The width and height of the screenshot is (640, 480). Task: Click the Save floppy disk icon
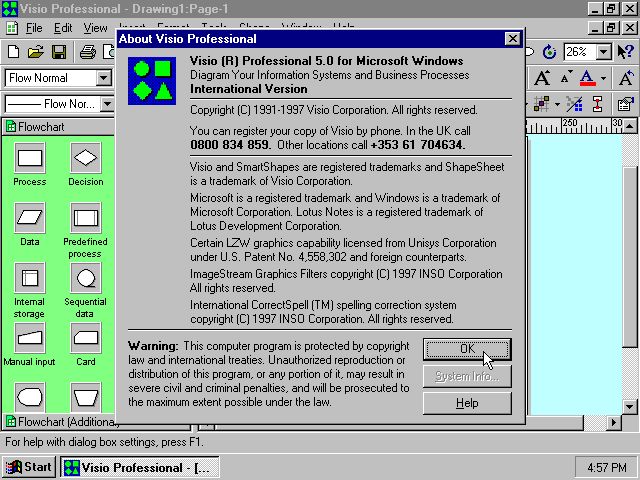tap(59, 52)
